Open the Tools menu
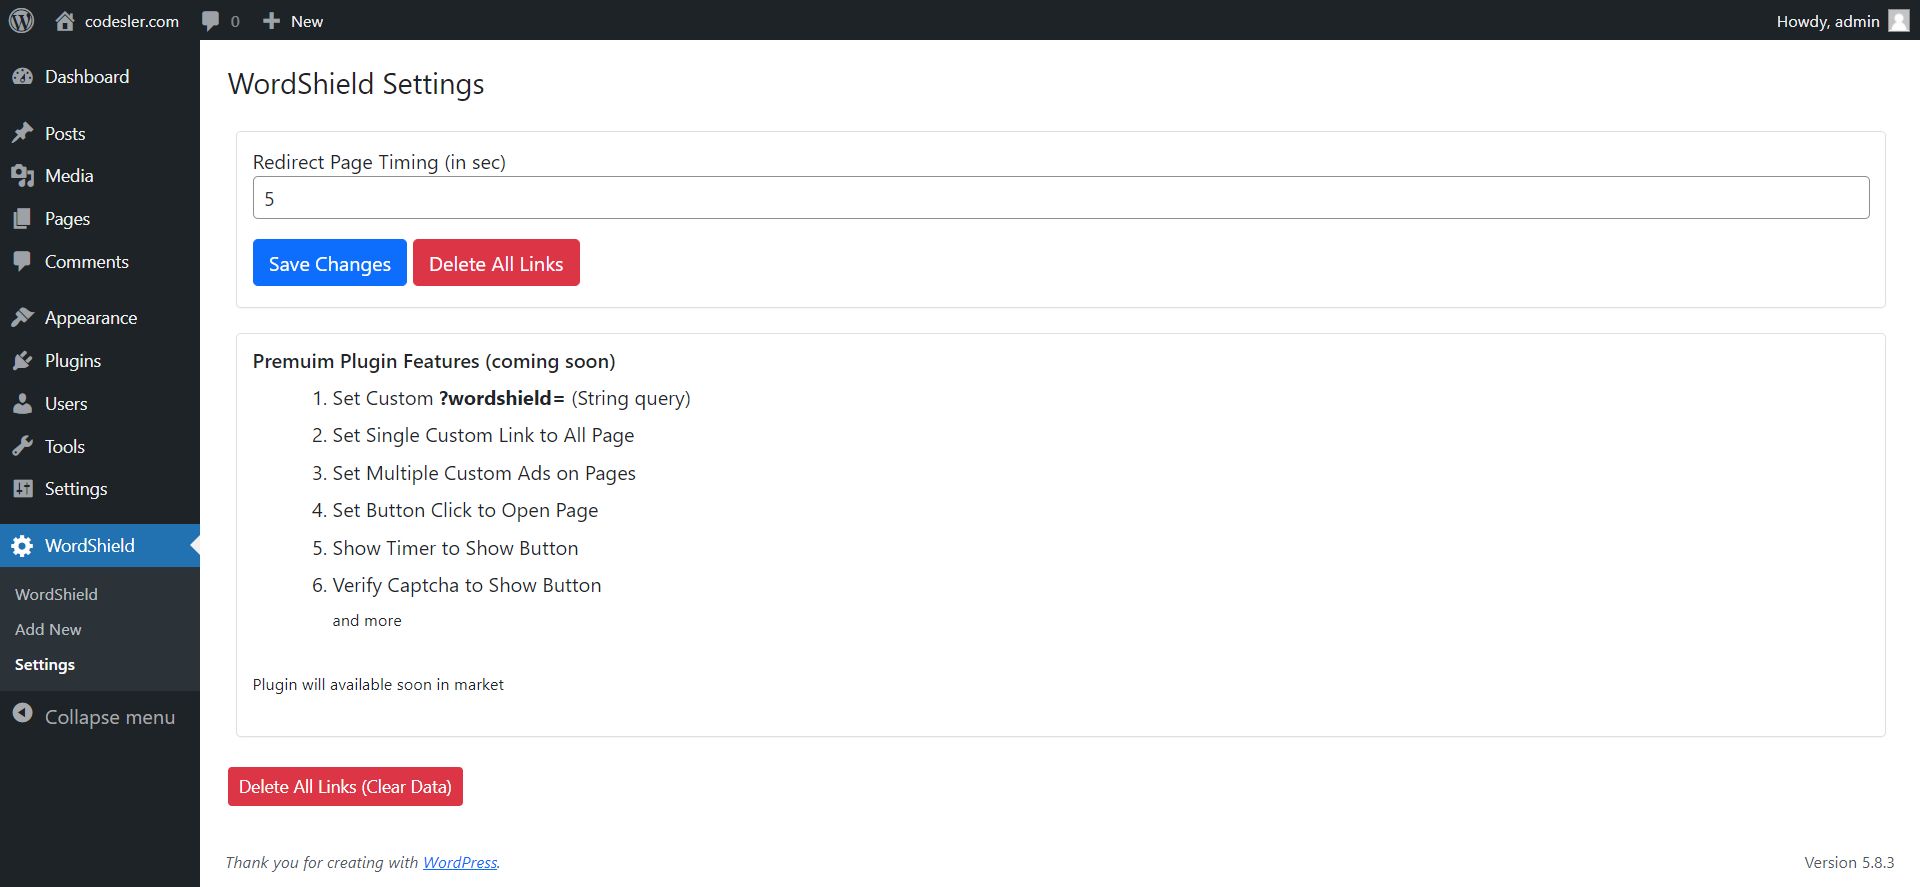Image resolution: width=1920 pixels, height=887 pixels. point(100,447)
